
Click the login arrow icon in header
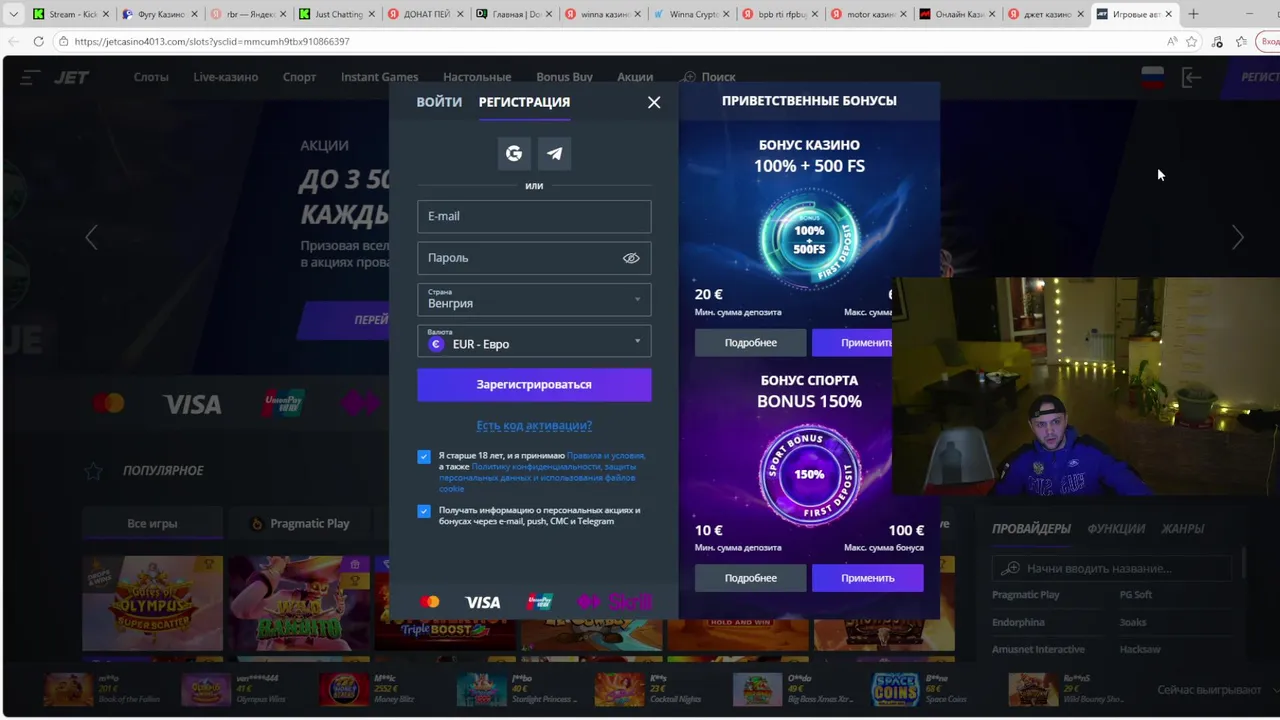[1191, 77]
